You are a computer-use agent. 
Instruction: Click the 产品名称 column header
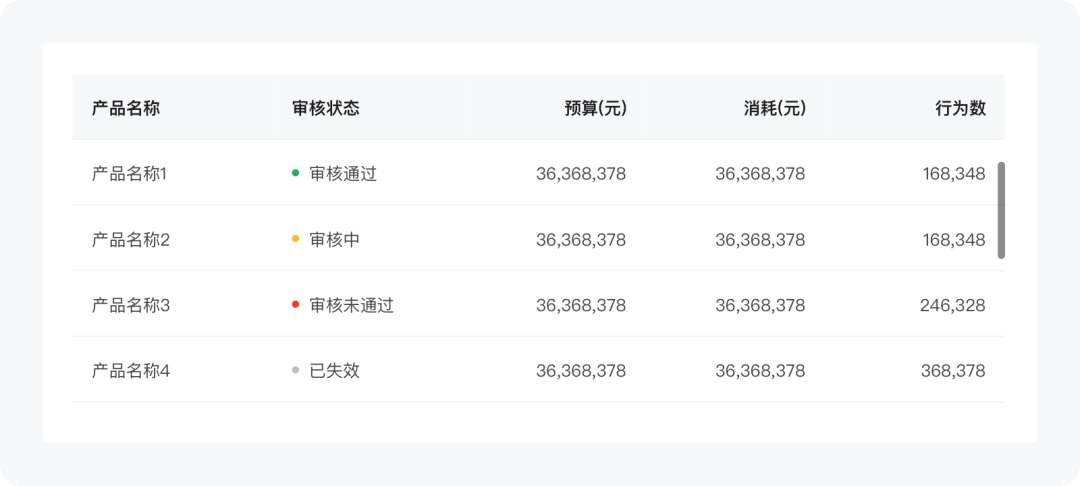[126, 108]
